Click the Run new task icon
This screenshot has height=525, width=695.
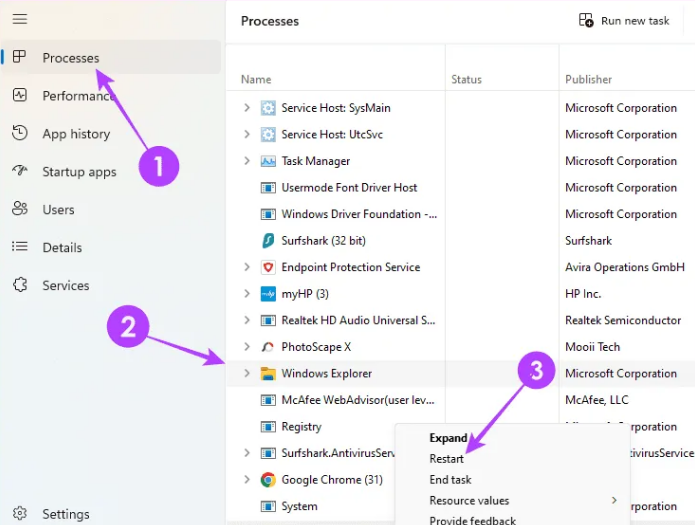(586, 20)
